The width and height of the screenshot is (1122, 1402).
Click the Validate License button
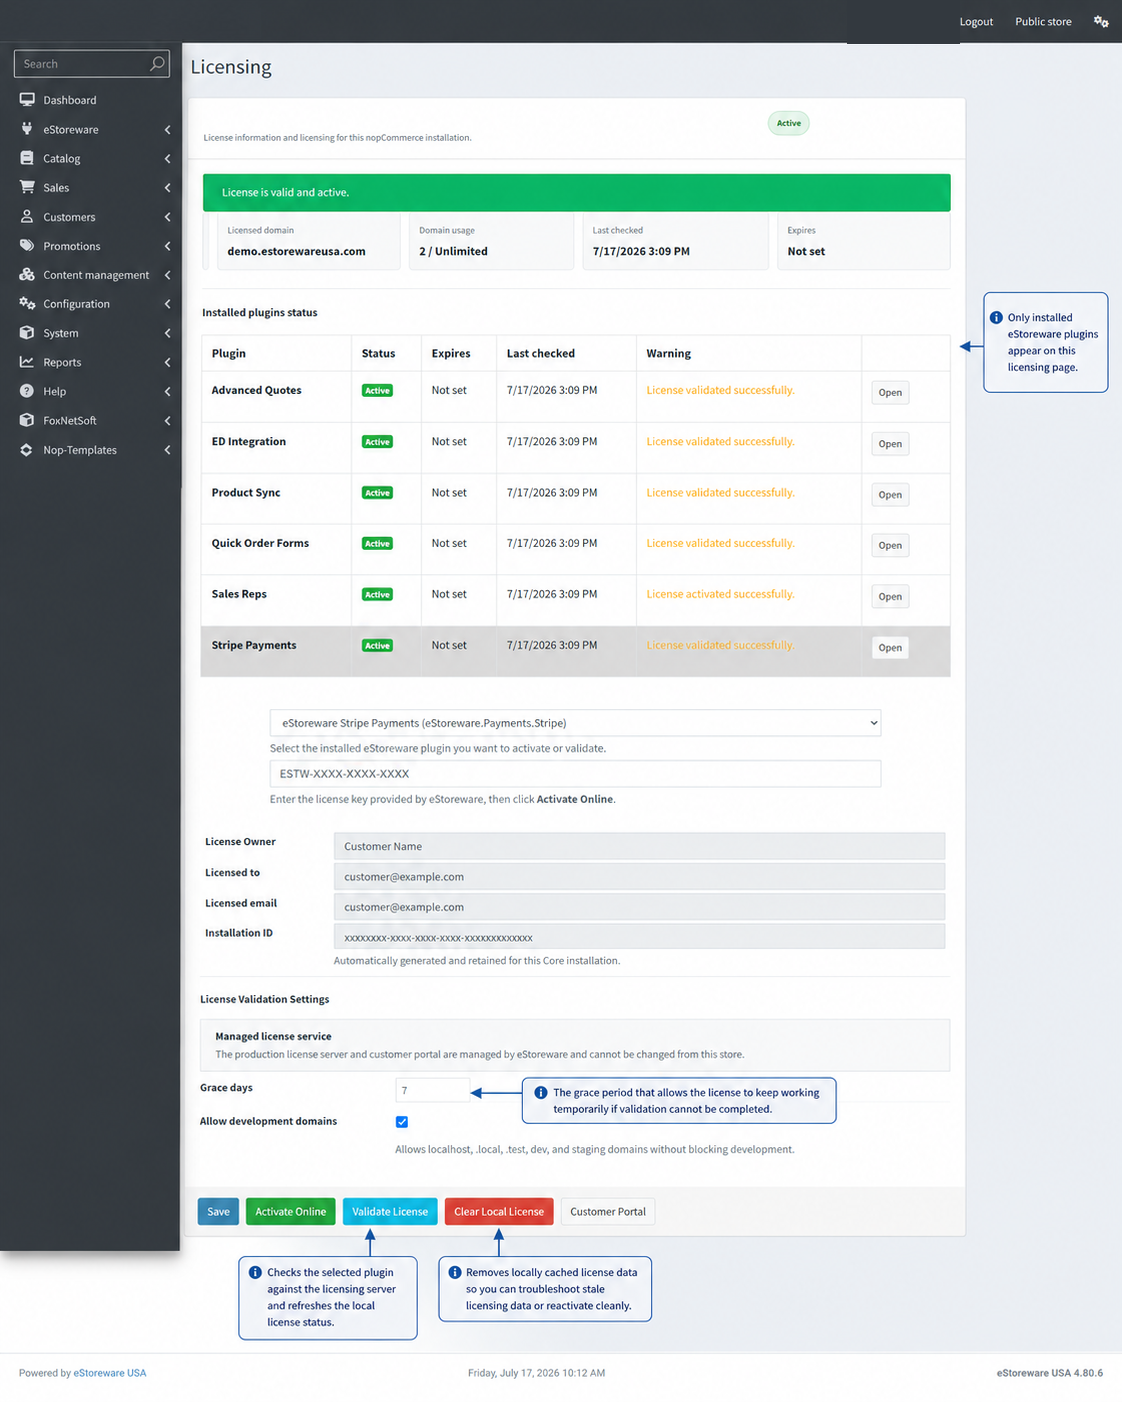390,1211
